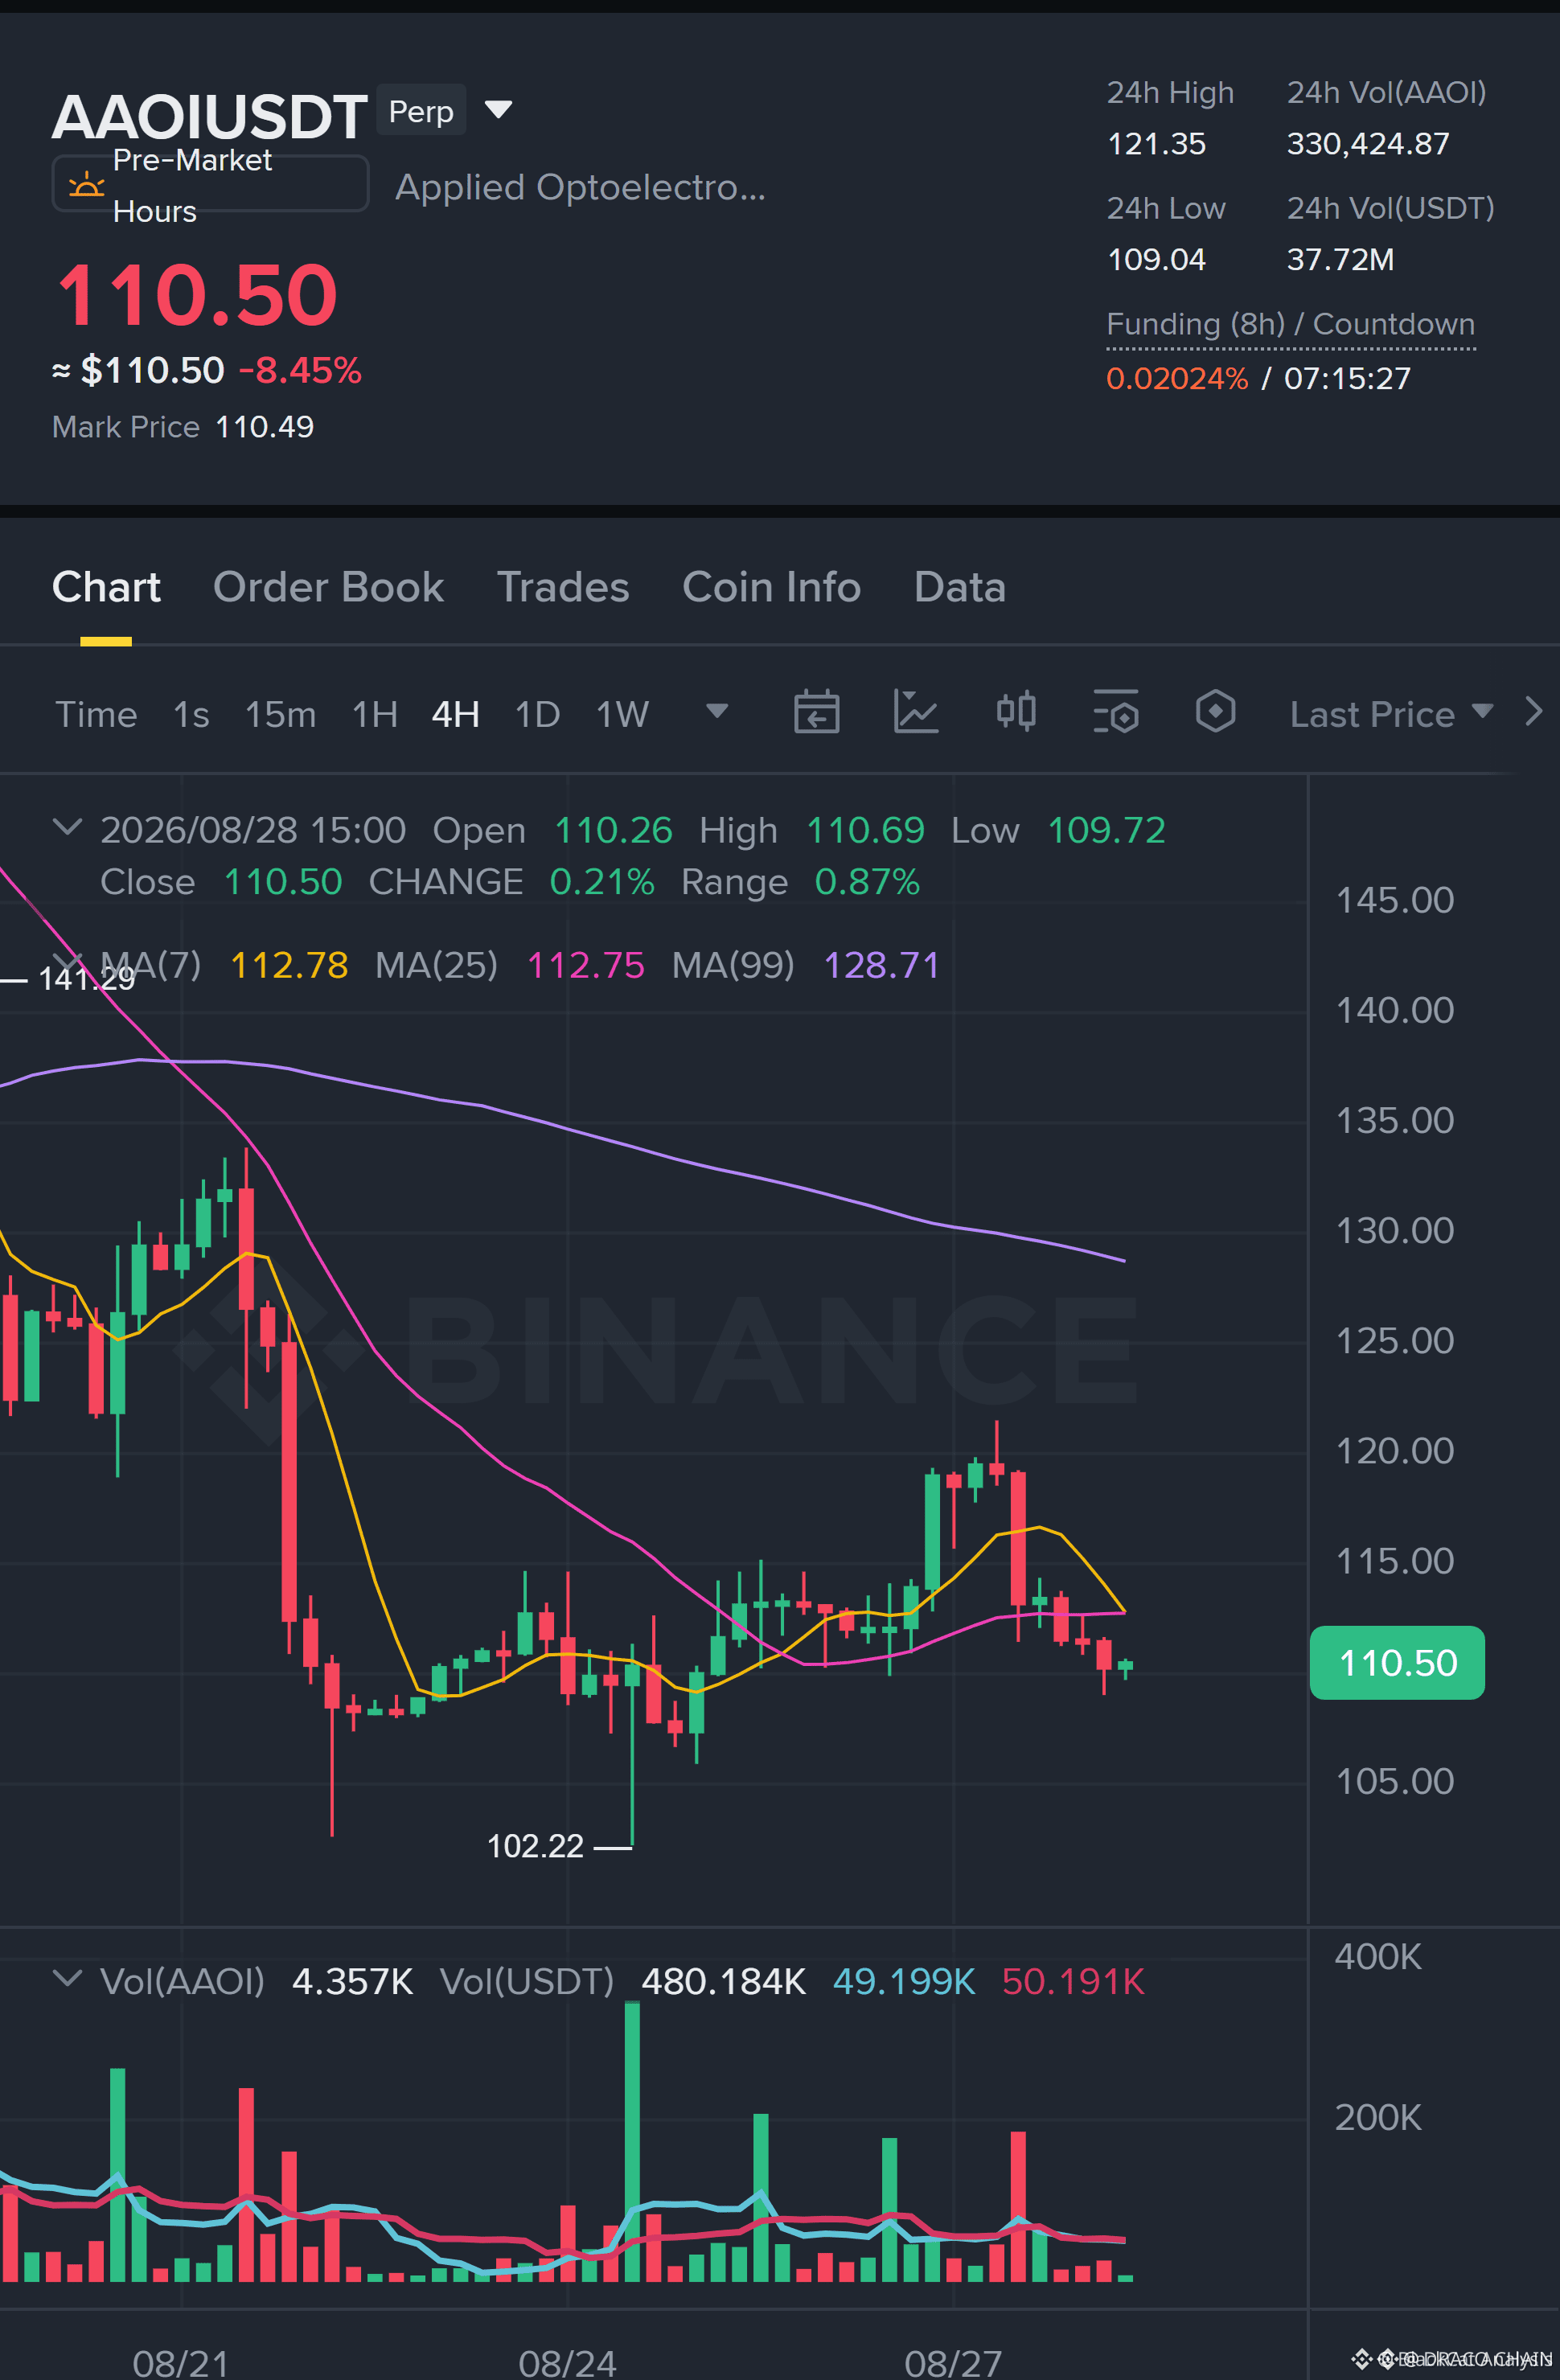Tap the Pre-Market Hours sunrise icon
The height and width of the screenshot is (2380, 1560).
tap(86, 185)
